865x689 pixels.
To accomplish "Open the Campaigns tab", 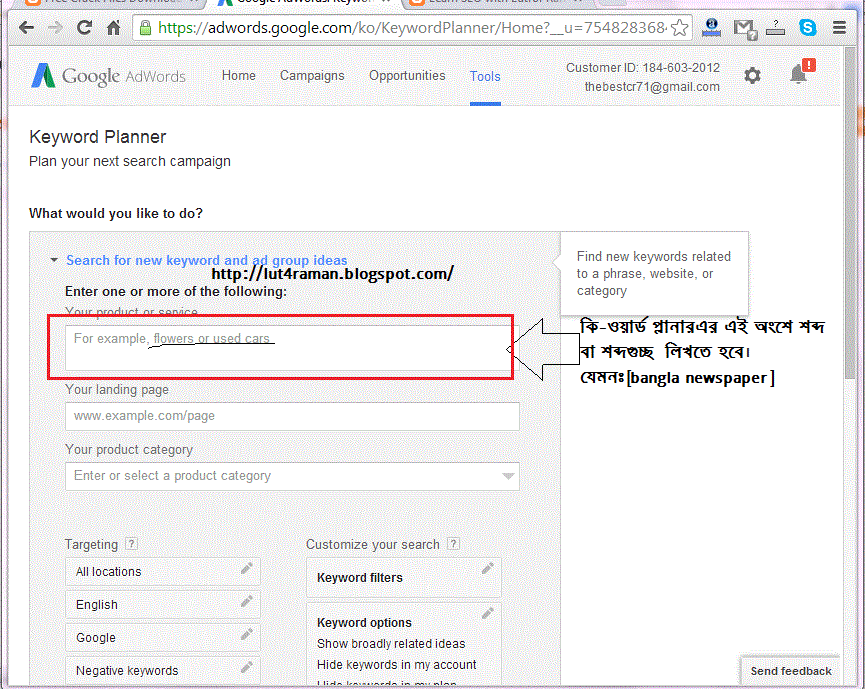I will click(312, 76).
